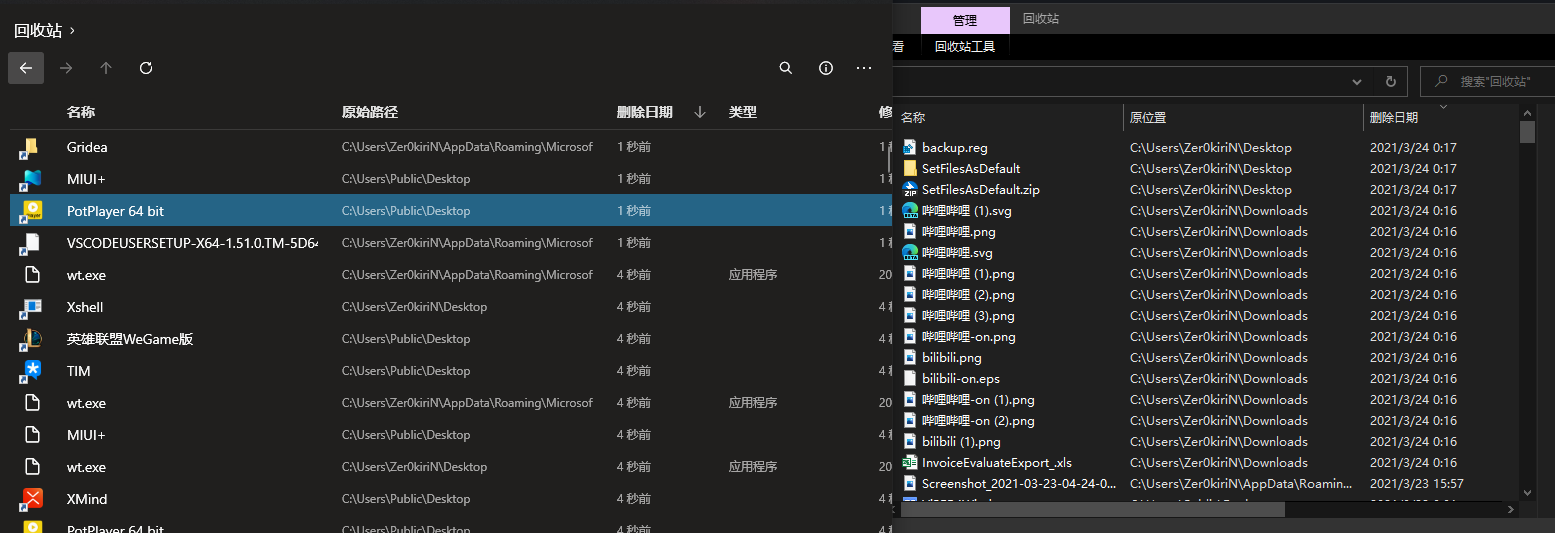
Task: Click the forward arrow navigation button
Action: coord(66,68)
